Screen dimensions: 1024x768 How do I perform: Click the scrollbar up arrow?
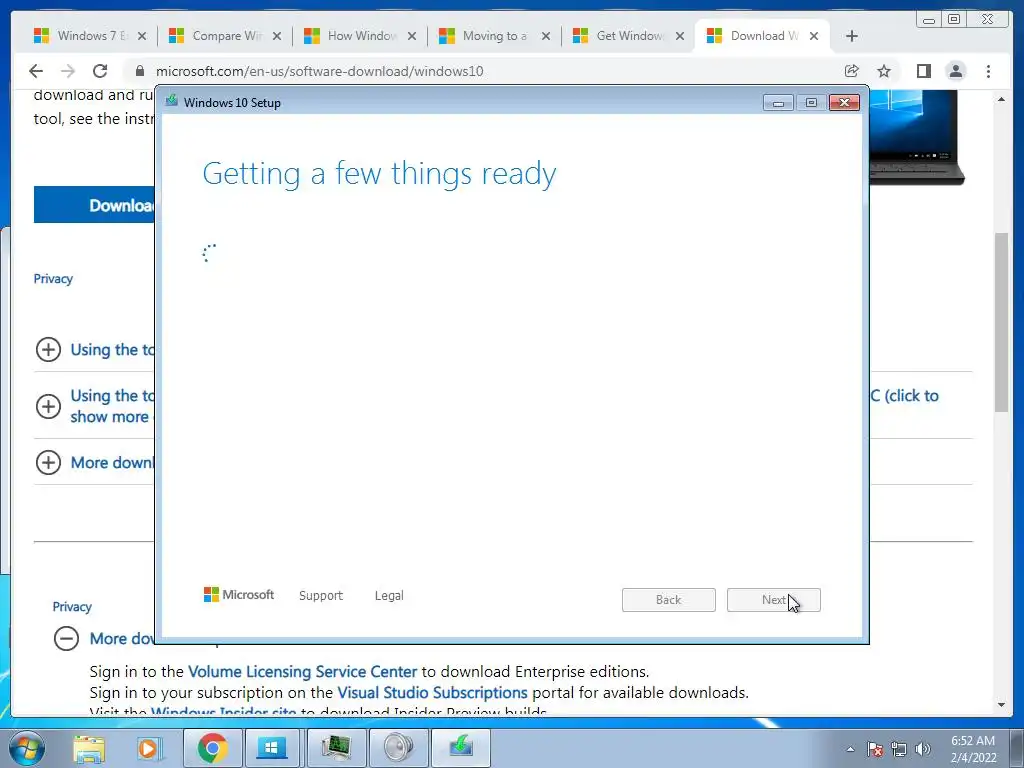point(1002,99)
